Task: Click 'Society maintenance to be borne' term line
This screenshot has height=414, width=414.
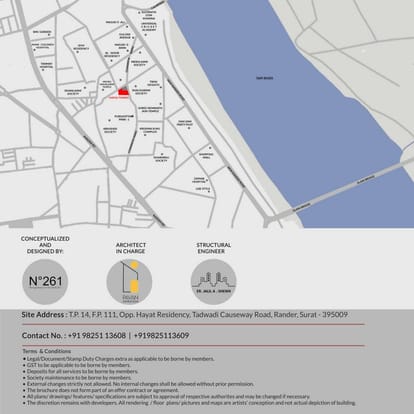Action: pyautogui.click(x=77, y=378)
